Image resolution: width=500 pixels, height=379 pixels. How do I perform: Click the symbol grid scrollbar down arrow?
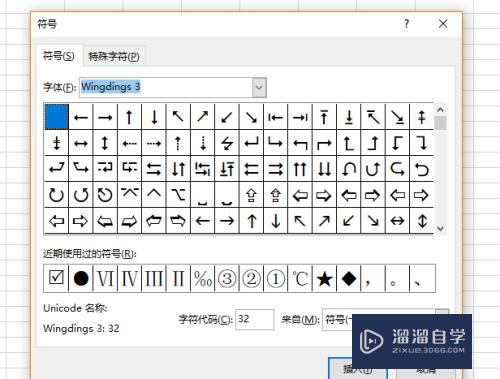click(x=440, y=229)
